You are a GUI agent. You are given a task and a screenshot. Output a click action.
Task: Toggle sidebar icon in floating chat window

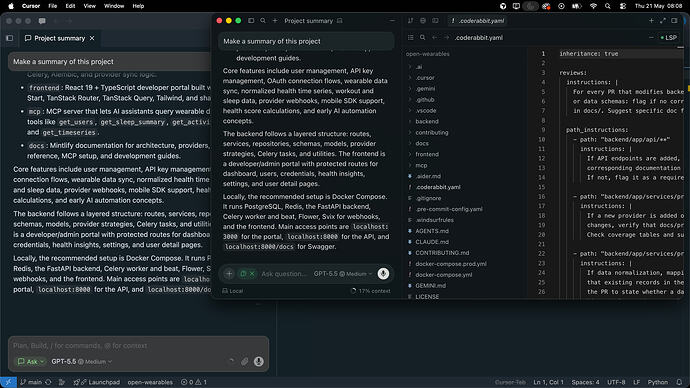[x=251, y=21]
